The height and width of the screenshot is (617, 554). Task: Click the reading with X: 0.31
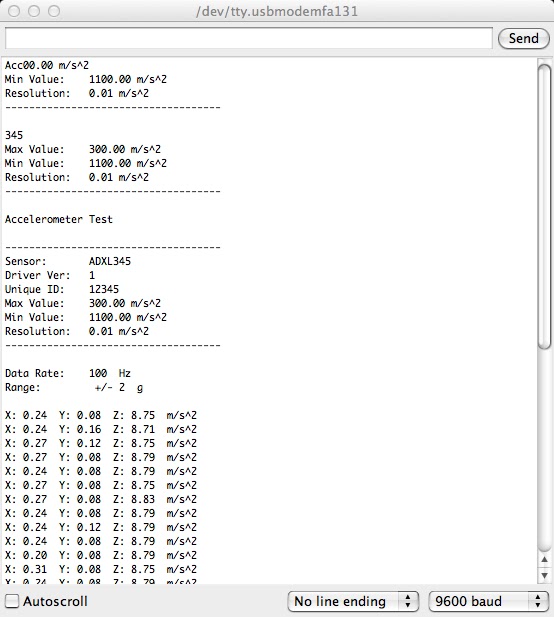pos(101,569)
